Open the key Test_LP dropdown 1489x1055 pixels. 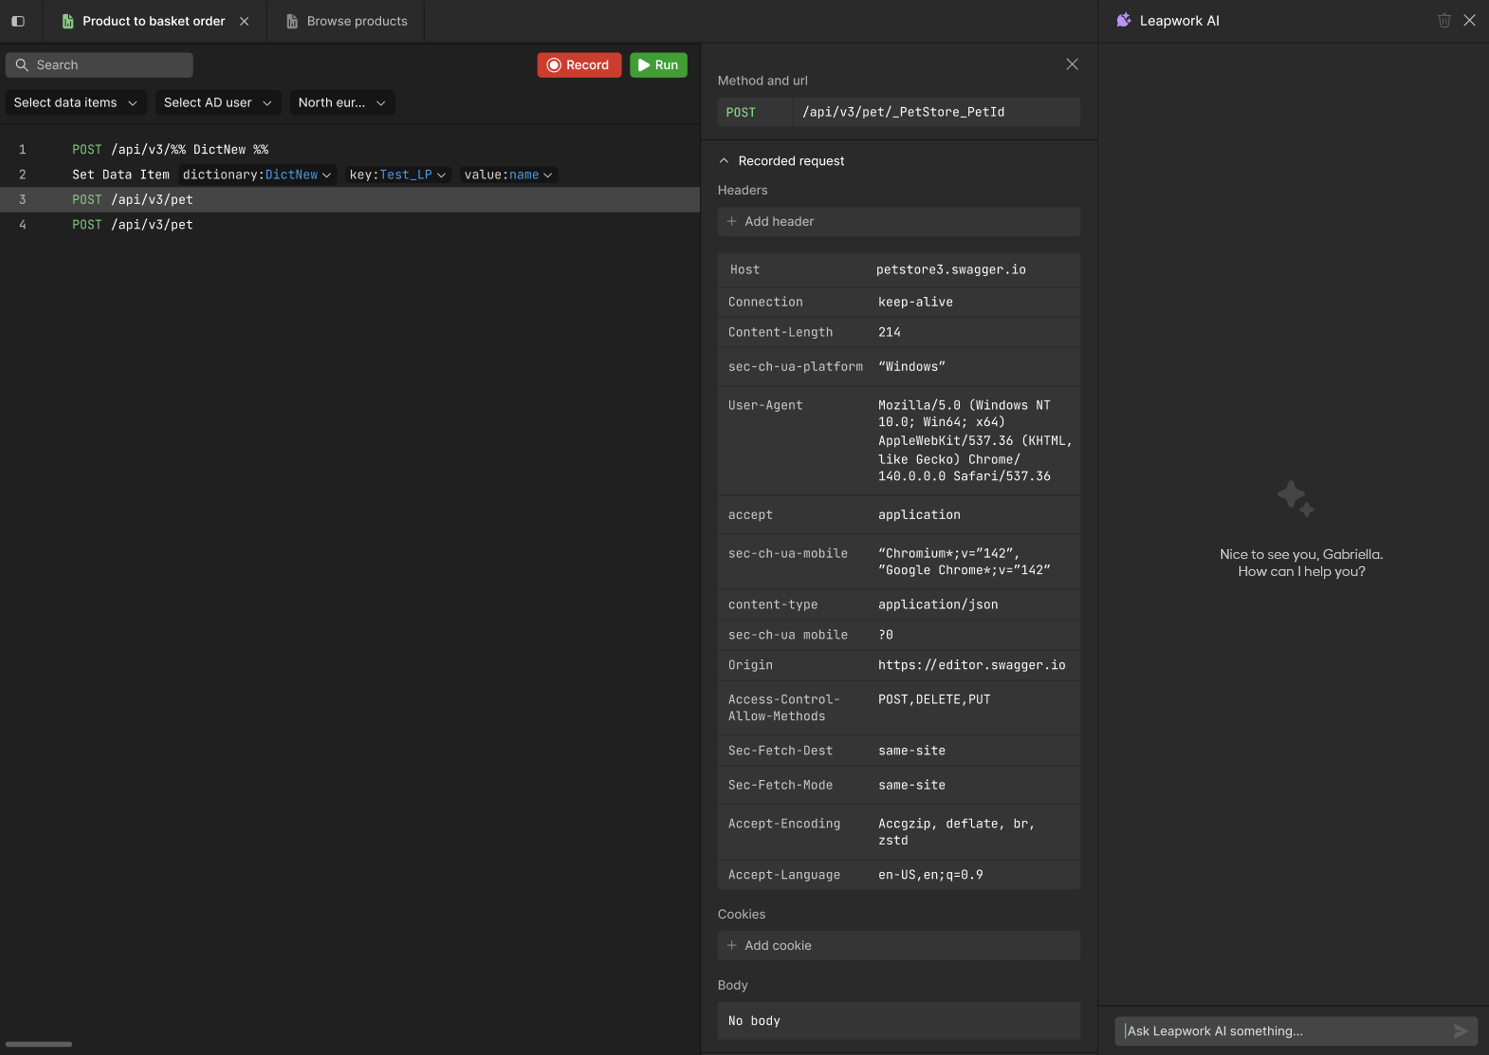pos(398,175)
